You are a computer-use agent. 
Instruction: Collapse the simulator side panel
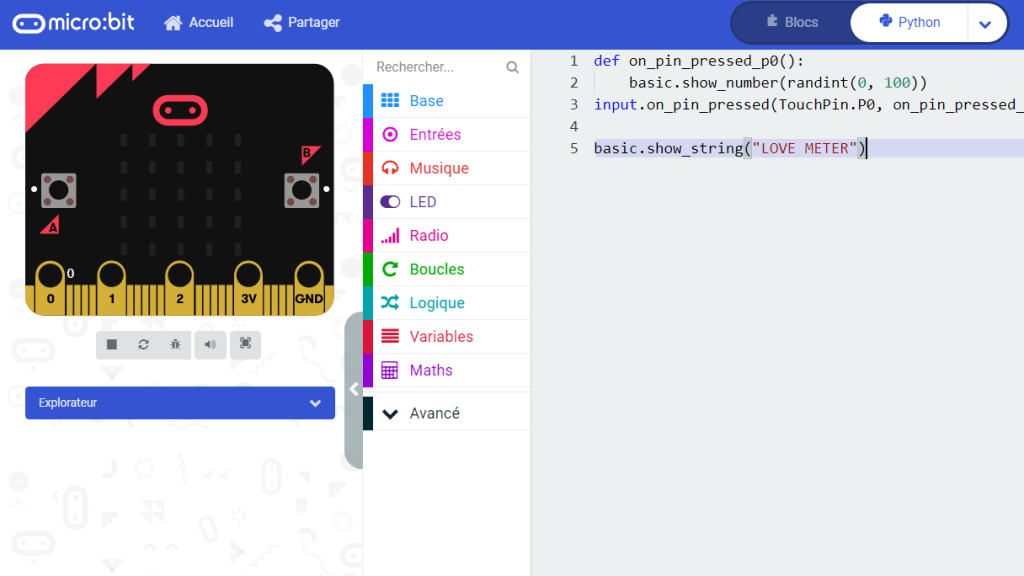(x=353, y=389)
